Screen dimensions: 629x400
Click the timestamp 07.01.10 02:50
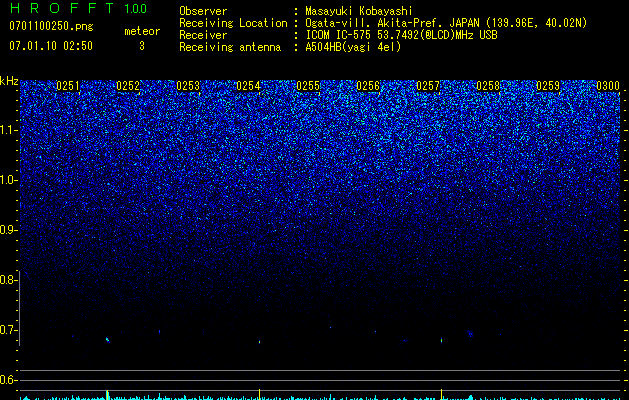click(x=51, y=46)
